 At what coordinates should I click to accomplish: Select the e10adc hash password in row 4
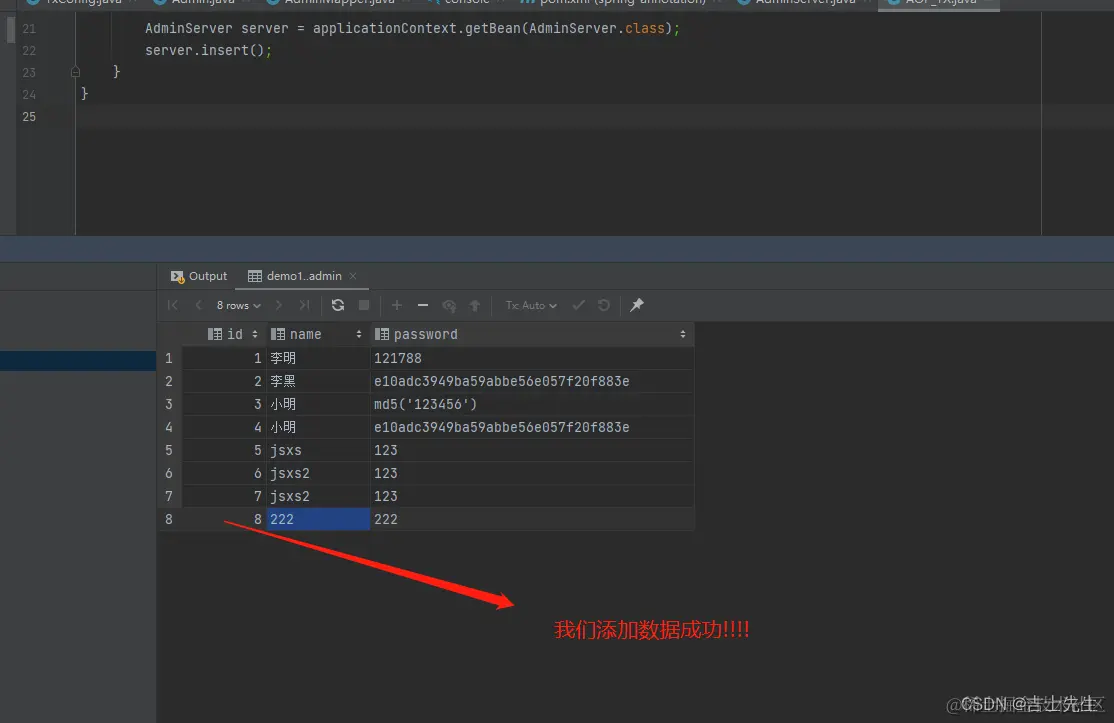(x=532, y=428)
